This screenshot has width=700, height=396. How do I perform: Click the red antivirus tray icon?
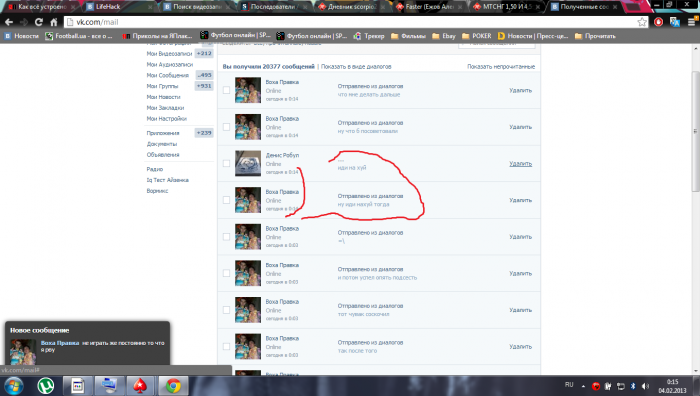[x=596, y=386]
